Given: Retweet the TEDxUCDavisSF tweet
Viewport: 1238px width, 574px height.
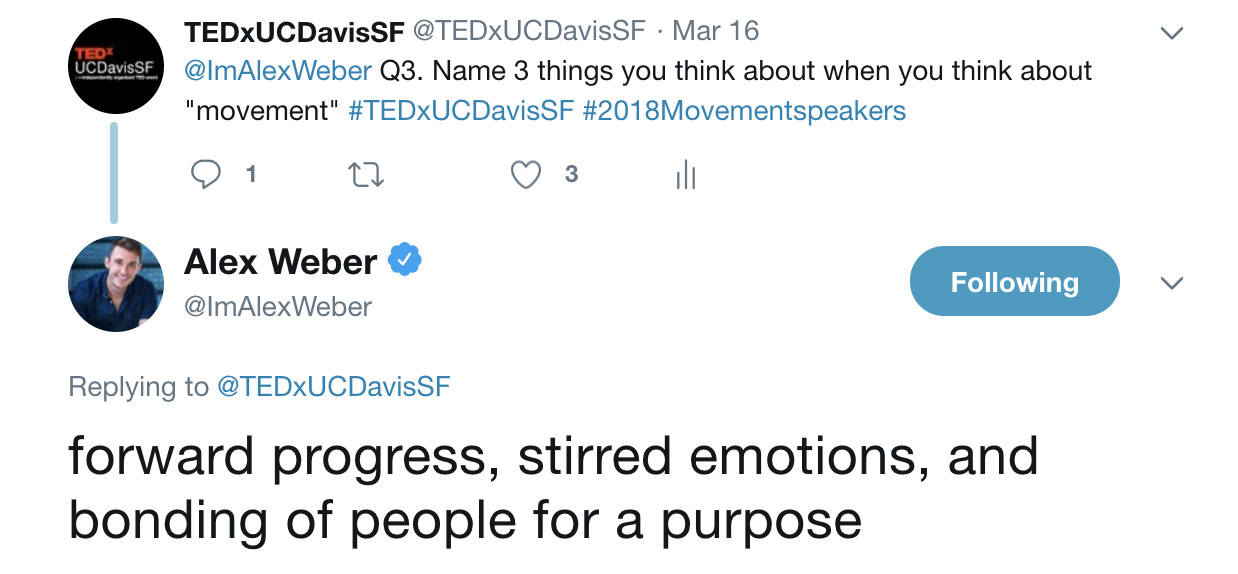Looking at the screenshot, I should pyautogui.click(x=365, y=176).
